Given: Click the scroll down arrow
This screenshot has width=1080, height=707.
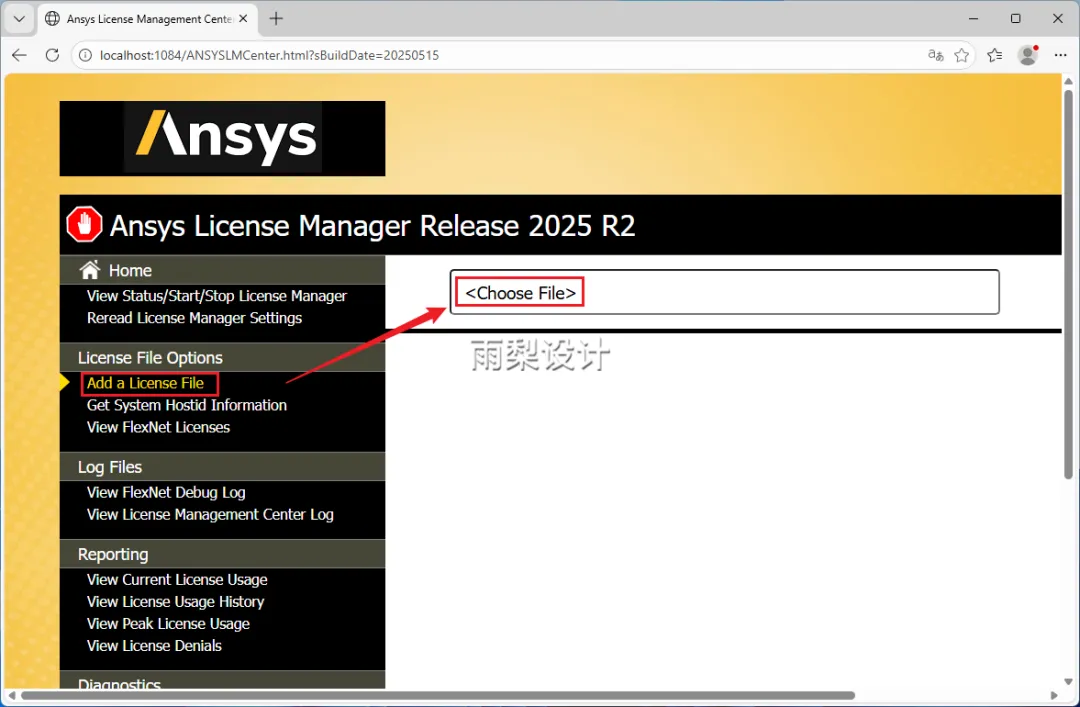Looking at the screenshot, I should tap(1068, 682).
